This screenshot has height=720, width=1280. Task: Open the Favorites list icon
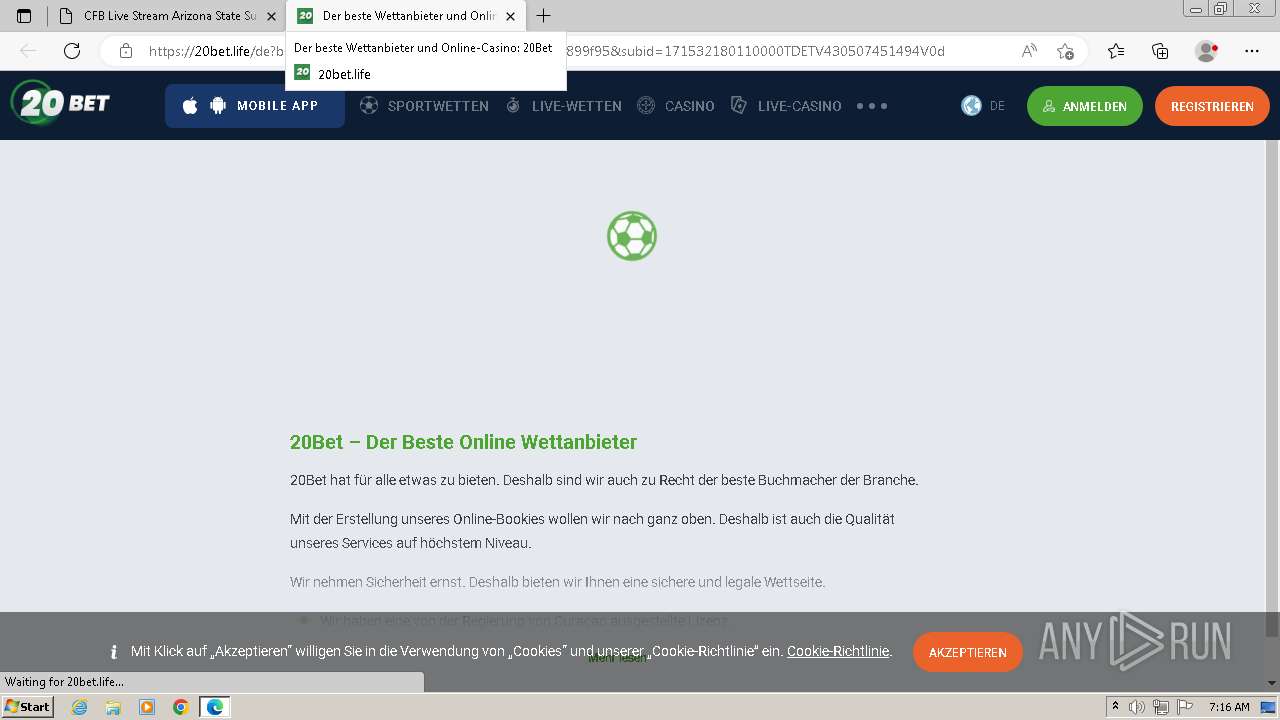(1116, 51)
